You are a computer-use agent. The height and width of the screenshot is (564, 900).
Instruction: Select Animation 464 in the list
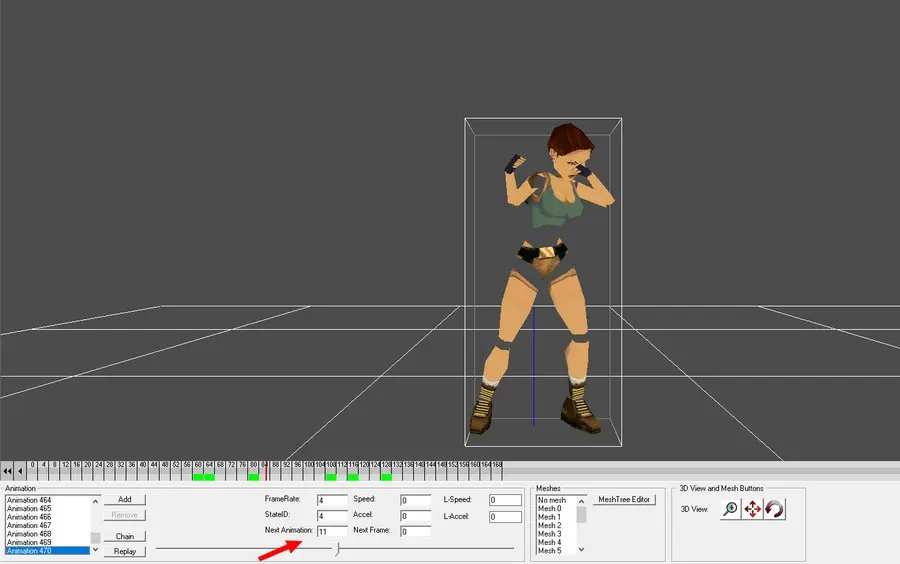[x=30, y=500]
